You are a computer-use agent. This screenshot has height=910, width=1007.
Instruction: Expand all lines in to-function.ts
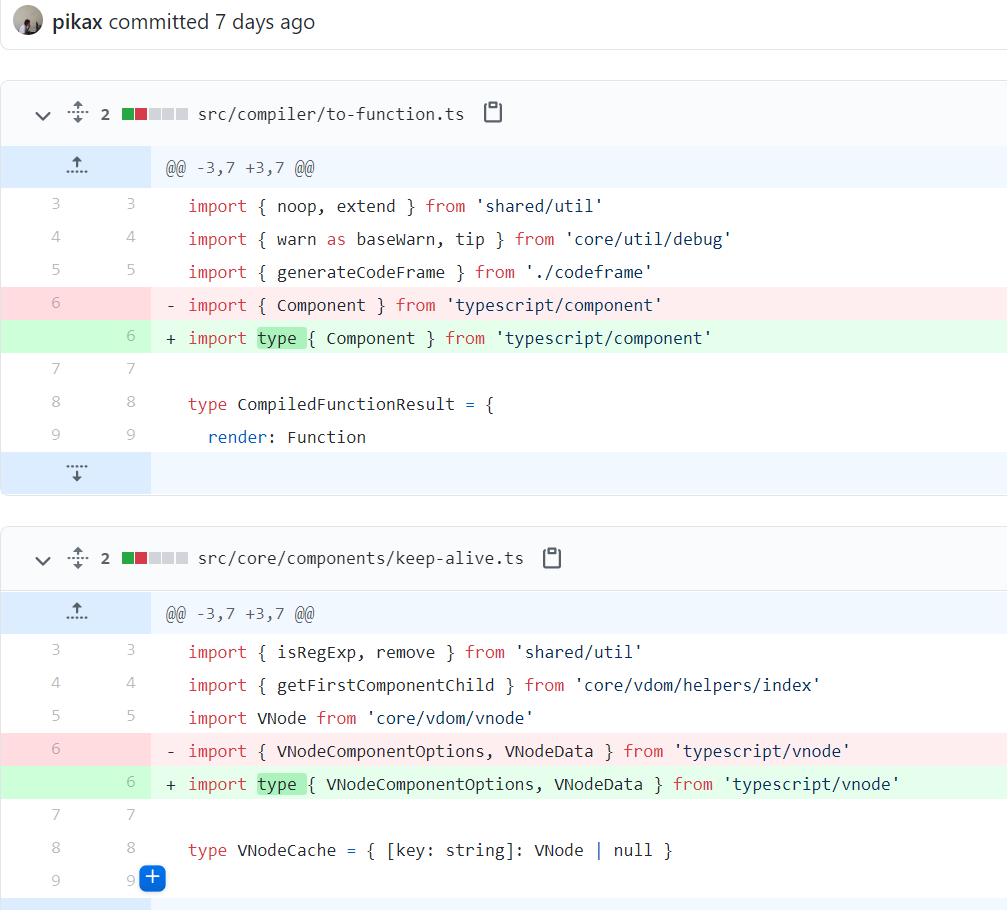[x=78, y=113]
